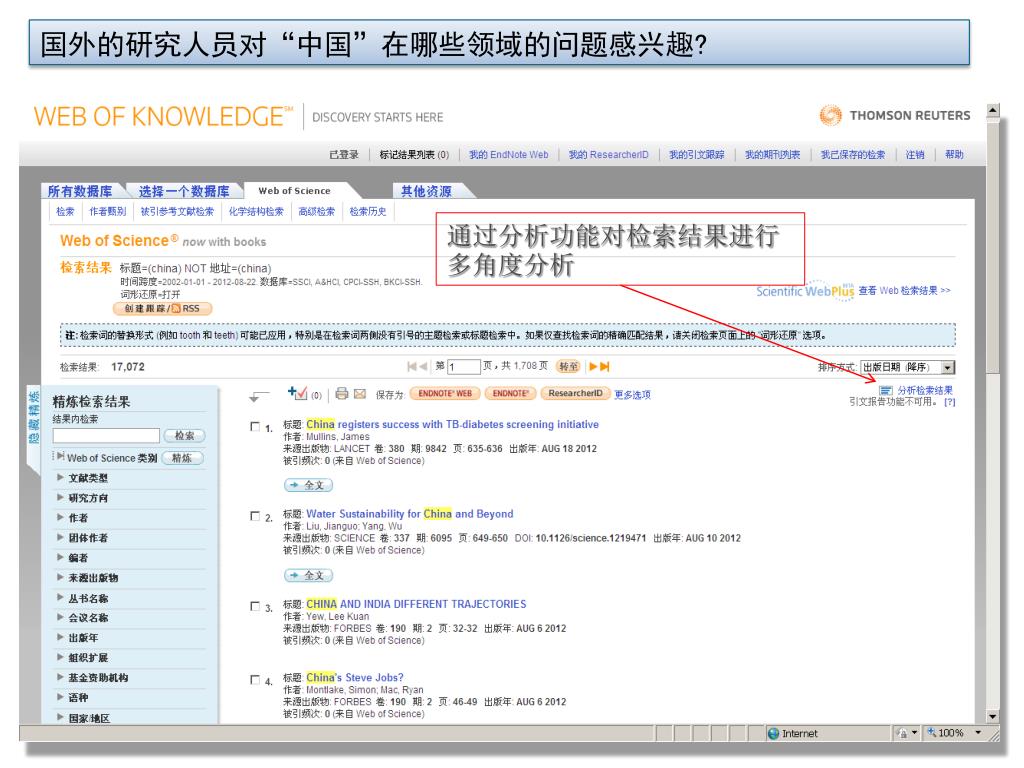Click the ENDNOTE save button
Image resolution: width=1024 pixels, height=768 pixels.
click(511, 393)
